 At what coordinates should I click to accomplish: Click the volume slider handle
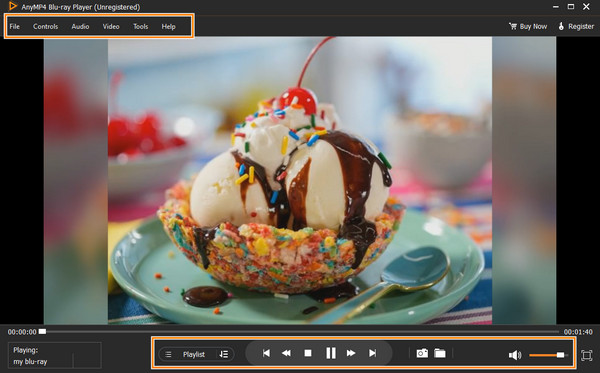(x=560, y=355)
